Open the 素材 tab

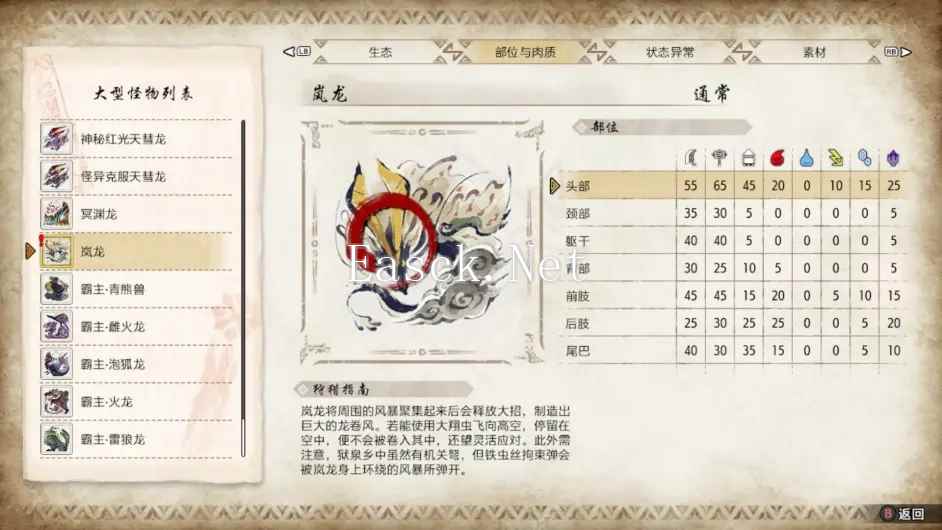tap(814, 52)
